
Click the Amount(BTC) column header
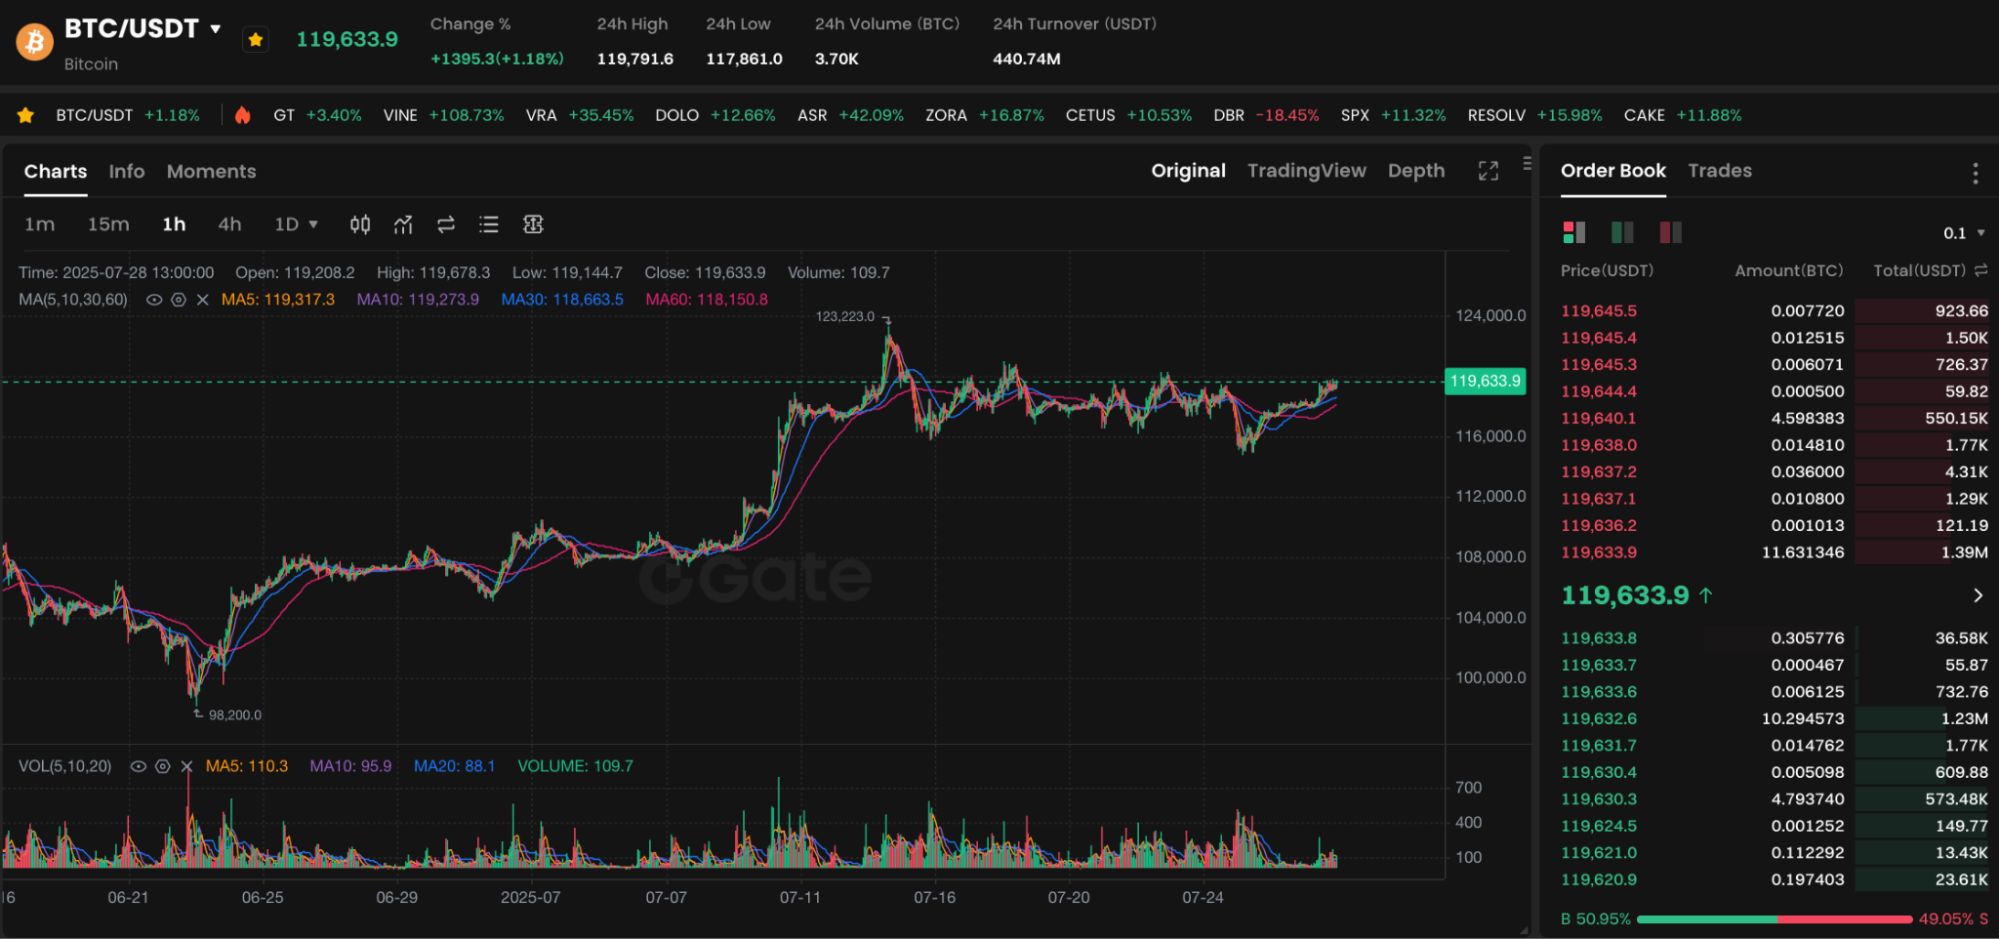click(x=1788, y=270)
